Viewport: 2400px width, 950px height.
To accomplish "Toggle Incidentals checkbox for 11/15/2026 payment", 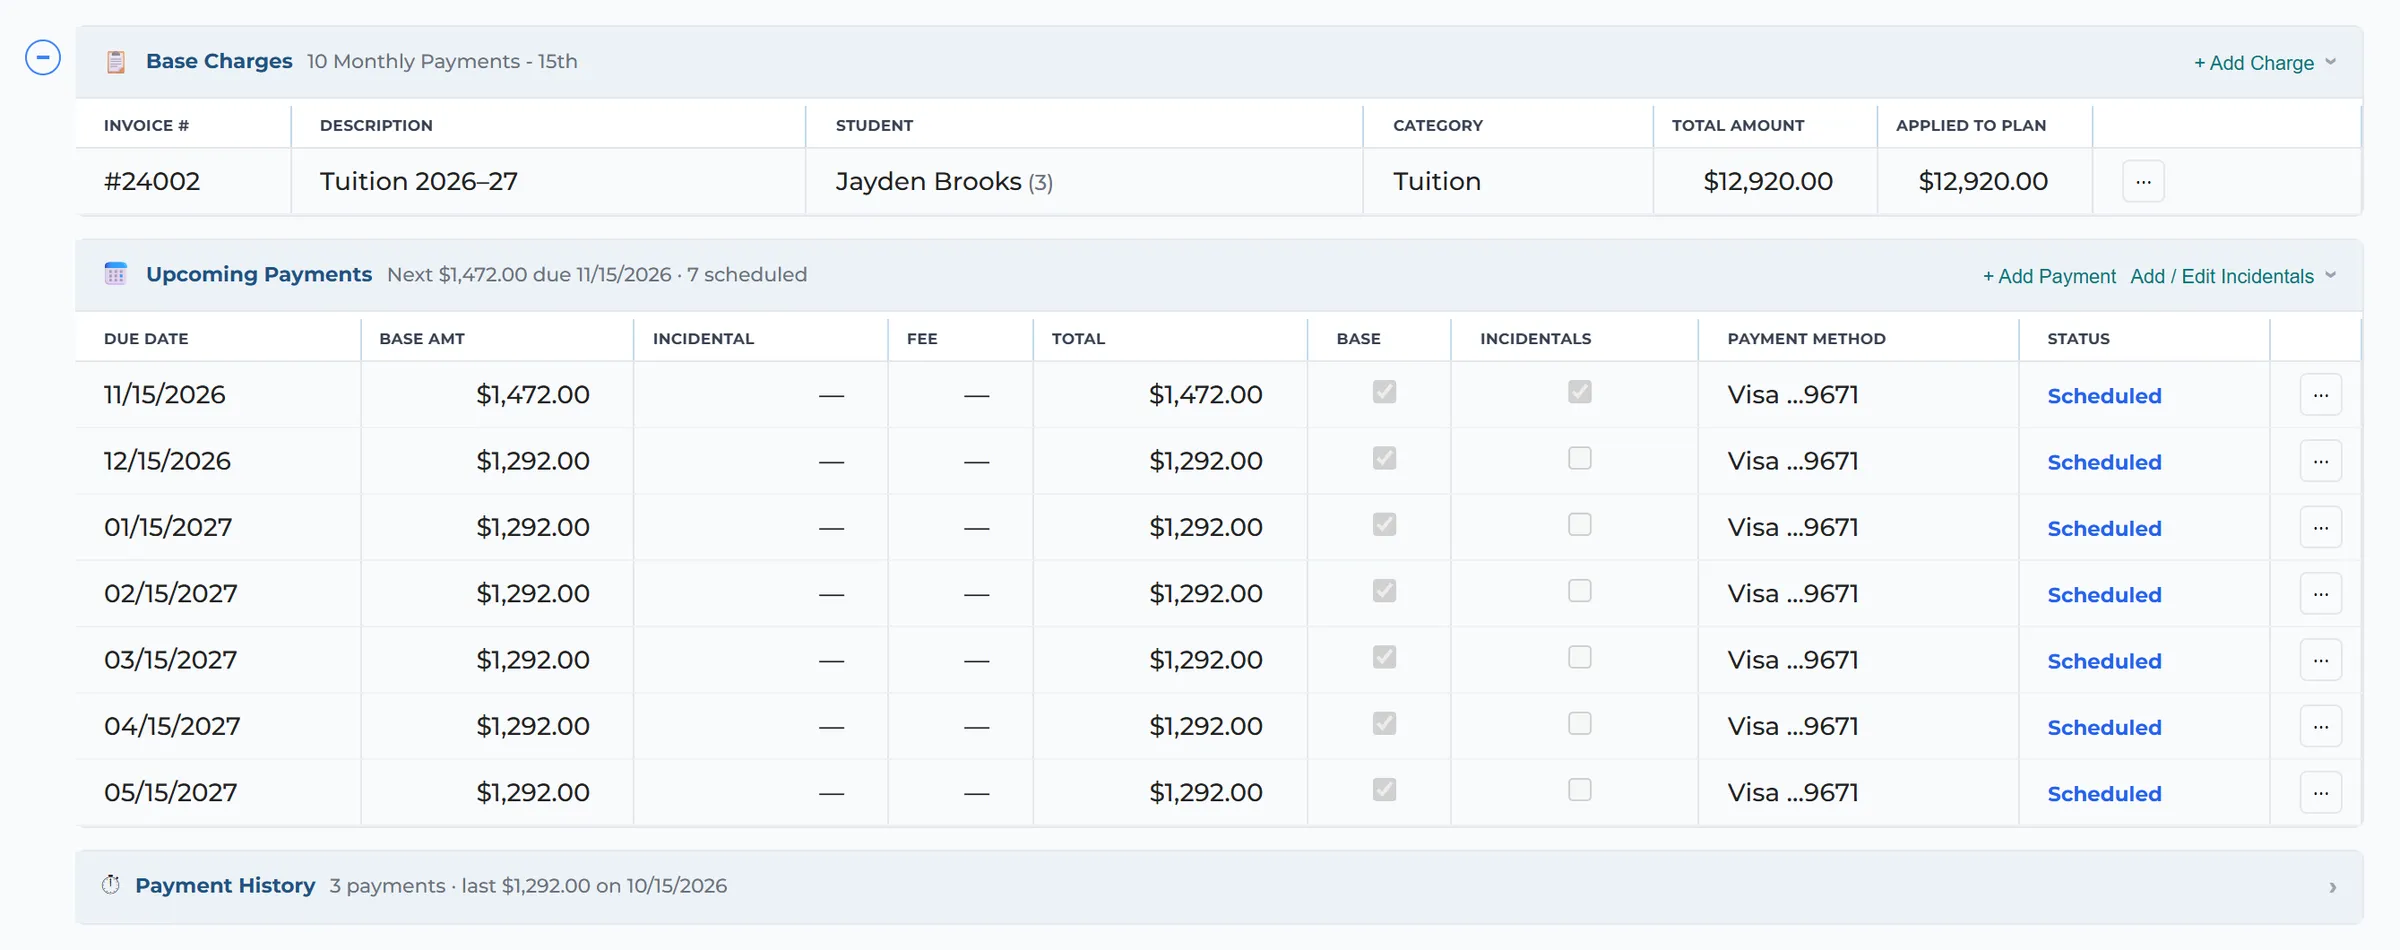I will tap(1580, 392).
